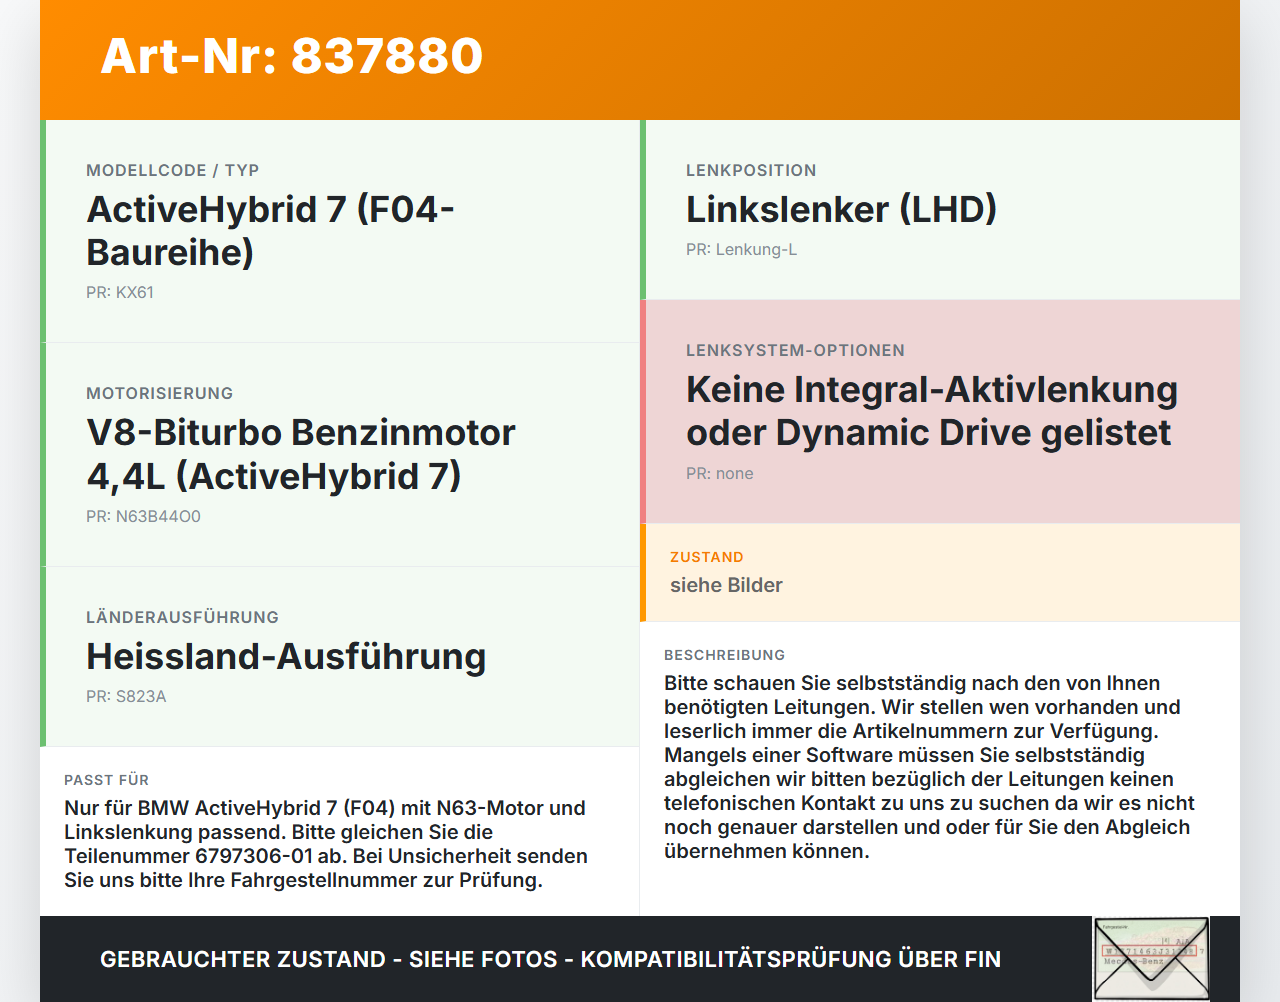Click the PR: none label
The height and width of the screenshot is (1002, 1280).
719,474
